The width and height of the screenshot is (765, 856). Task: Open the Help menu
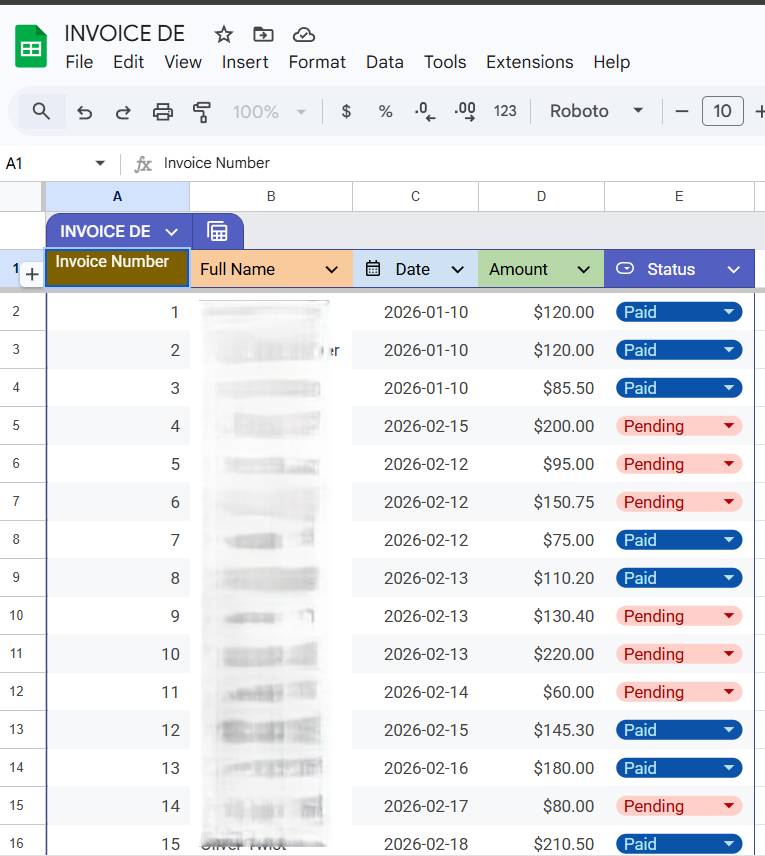pyautogui.click(x=612, y=62)
